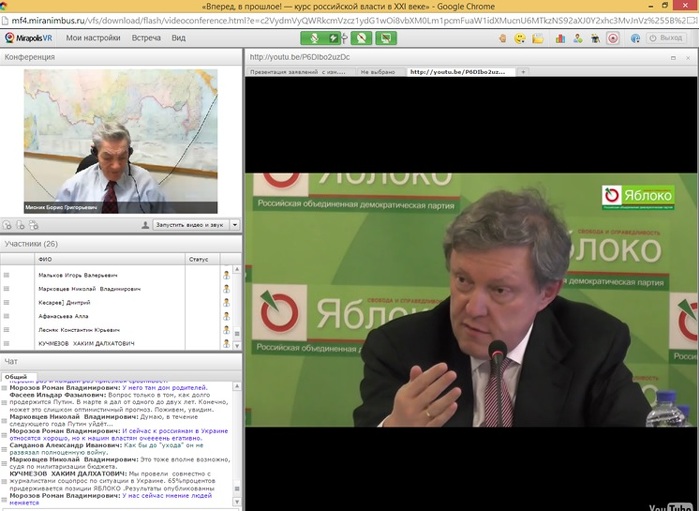Click the Mirapolis VR logo
Image resolution: width=700 pixels, height=511 pixels.
click(x=29, y=38)
